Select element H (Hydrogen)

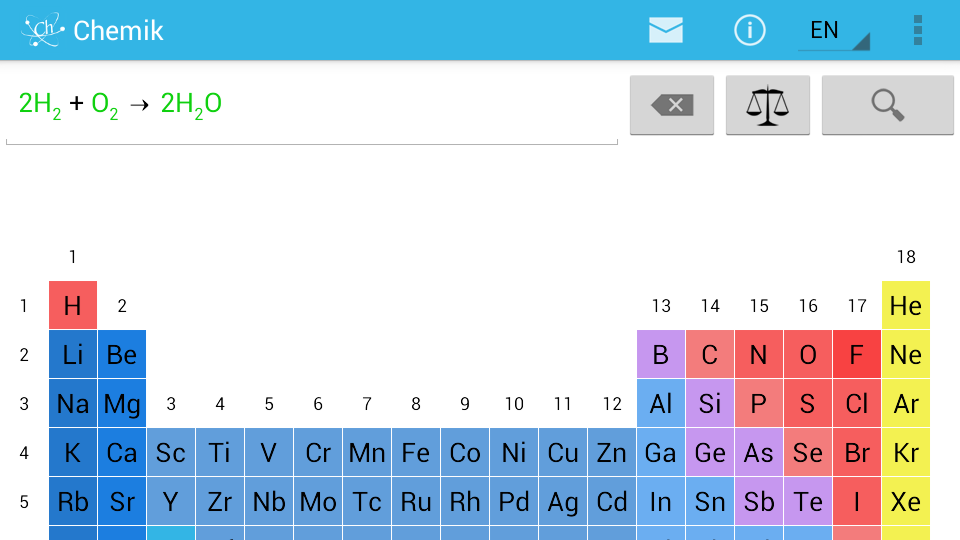[73, 305]
